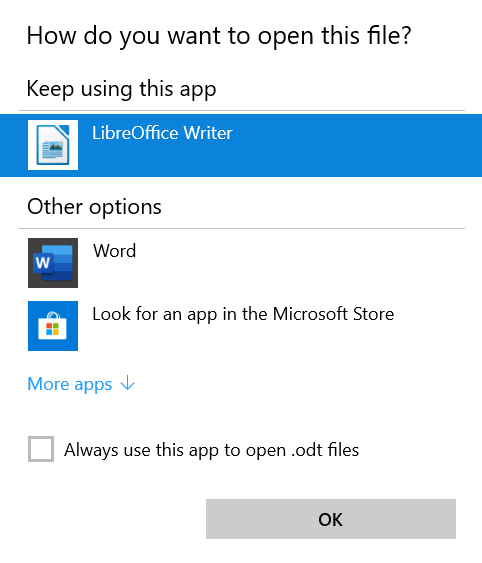
Task: Click the down arrow beside More apps
Action: click(128, 383)
